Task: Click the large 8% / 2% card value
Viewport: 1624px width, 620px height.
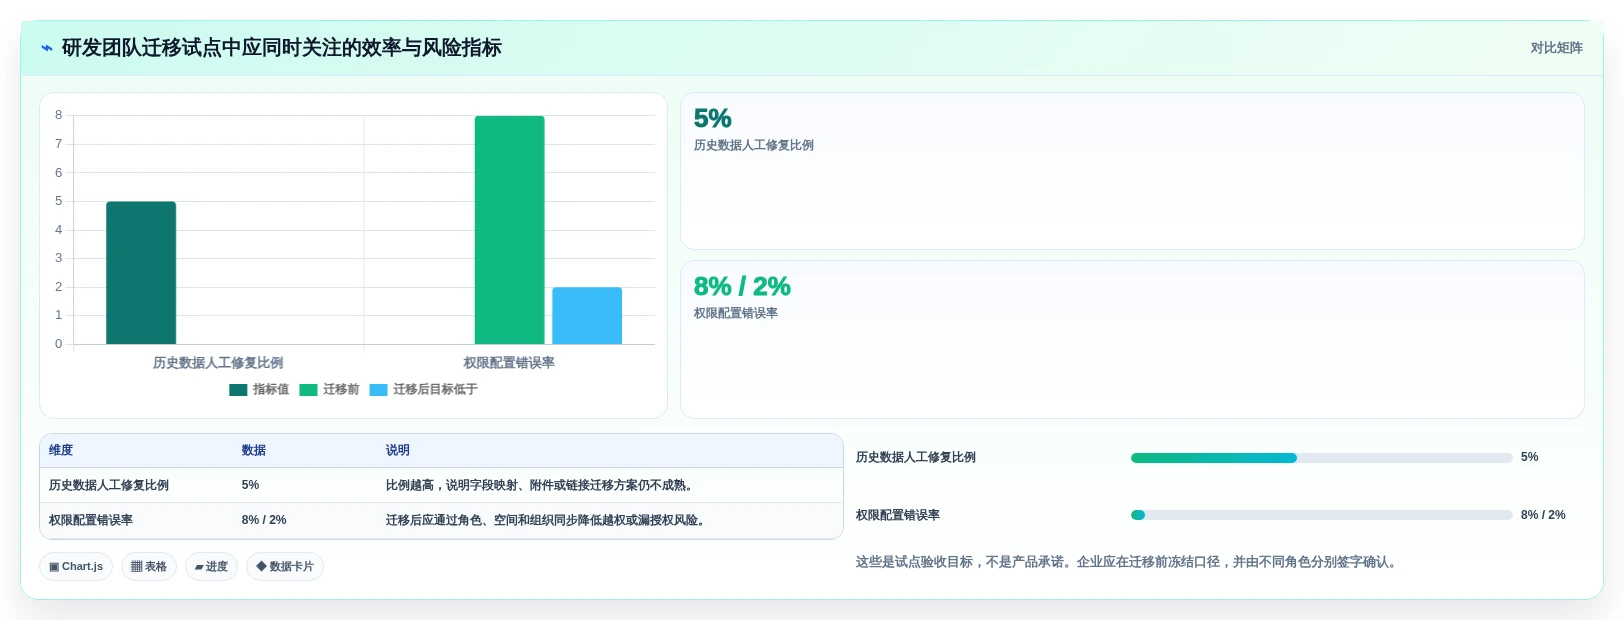Action: coord(742,287)
